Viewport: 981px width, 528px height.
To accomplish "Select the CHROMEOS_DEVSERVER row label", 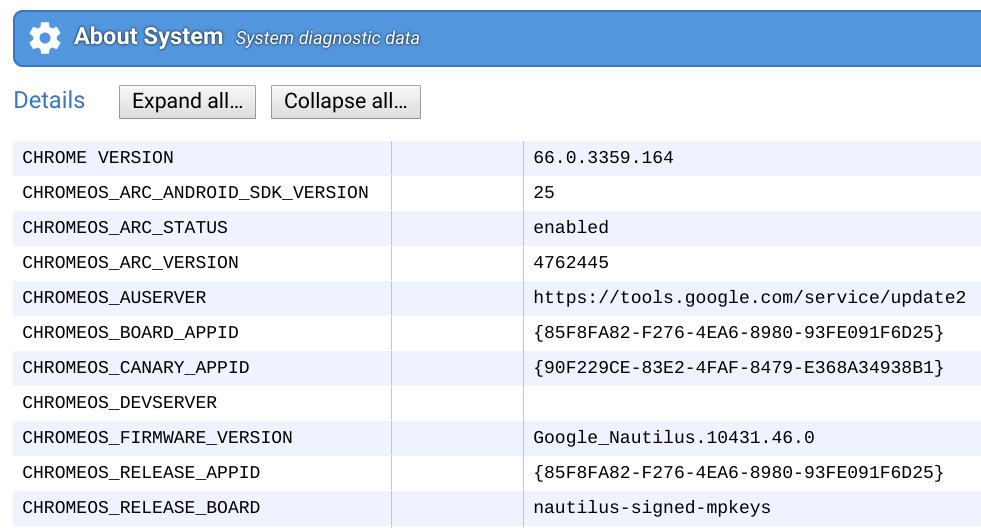I will click(x=119, y=403).
